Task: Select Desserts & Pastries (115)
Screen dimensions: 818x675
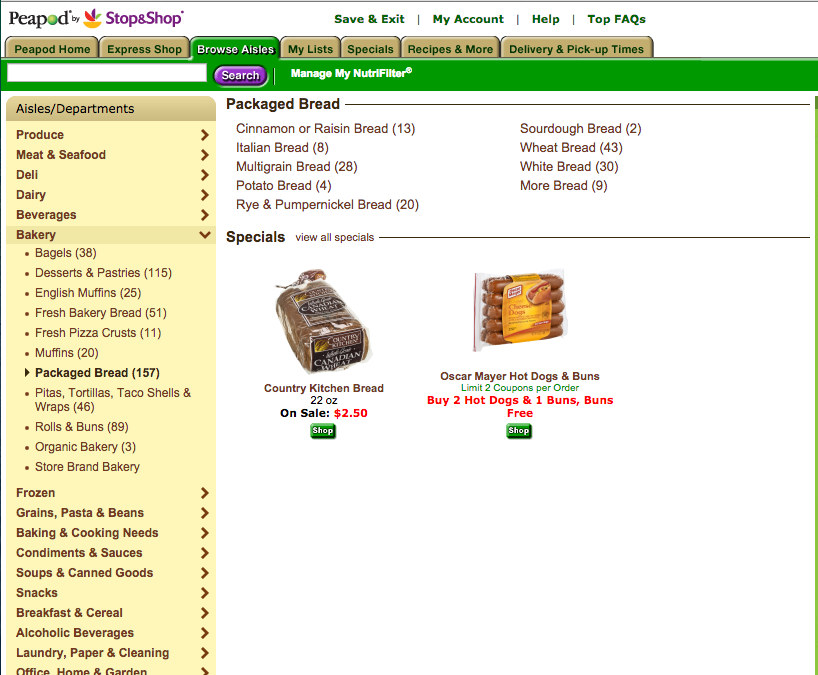Action: click(x=103, y=273)
